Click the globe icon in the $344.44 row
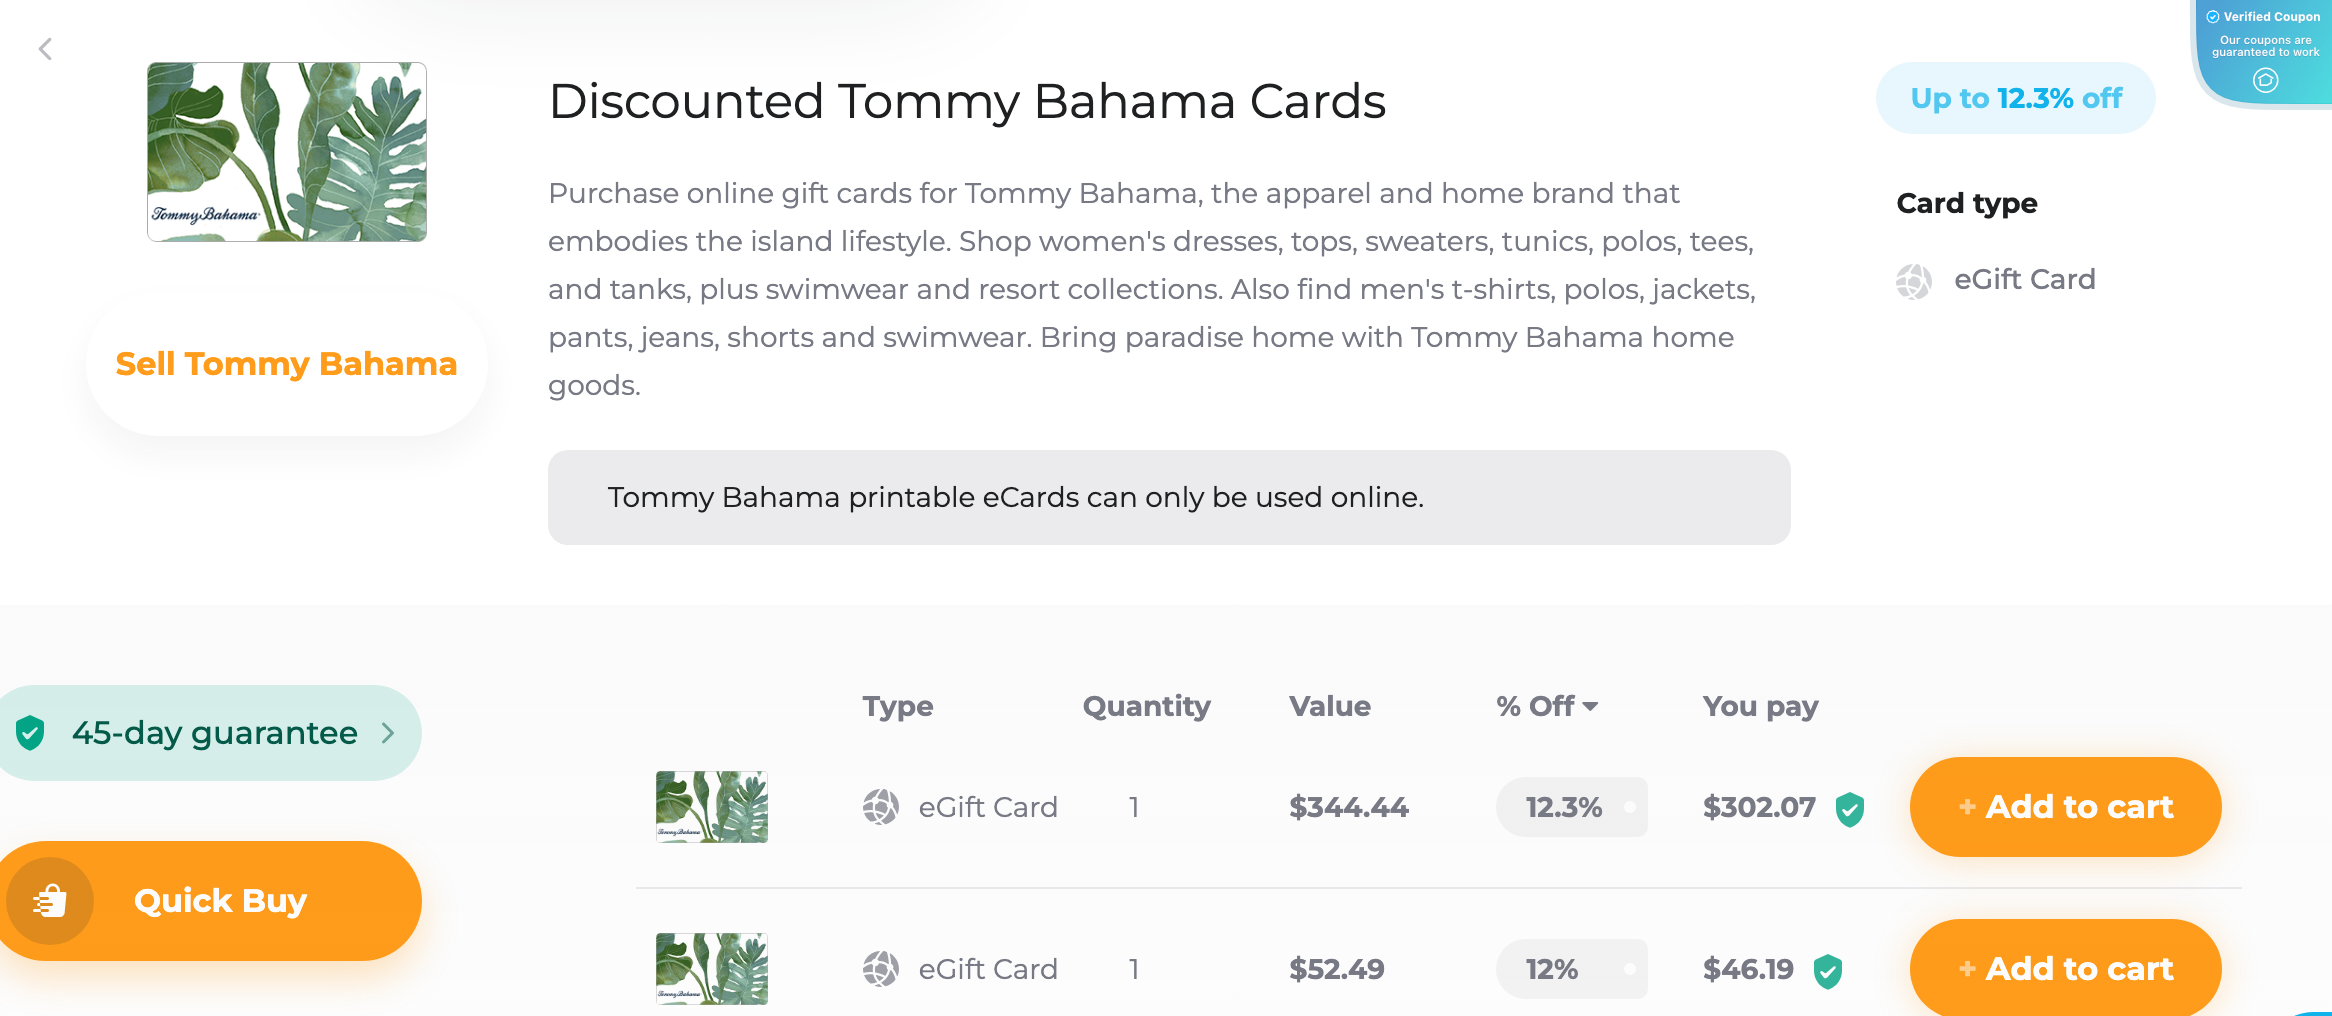 click(x=880, y=807)
